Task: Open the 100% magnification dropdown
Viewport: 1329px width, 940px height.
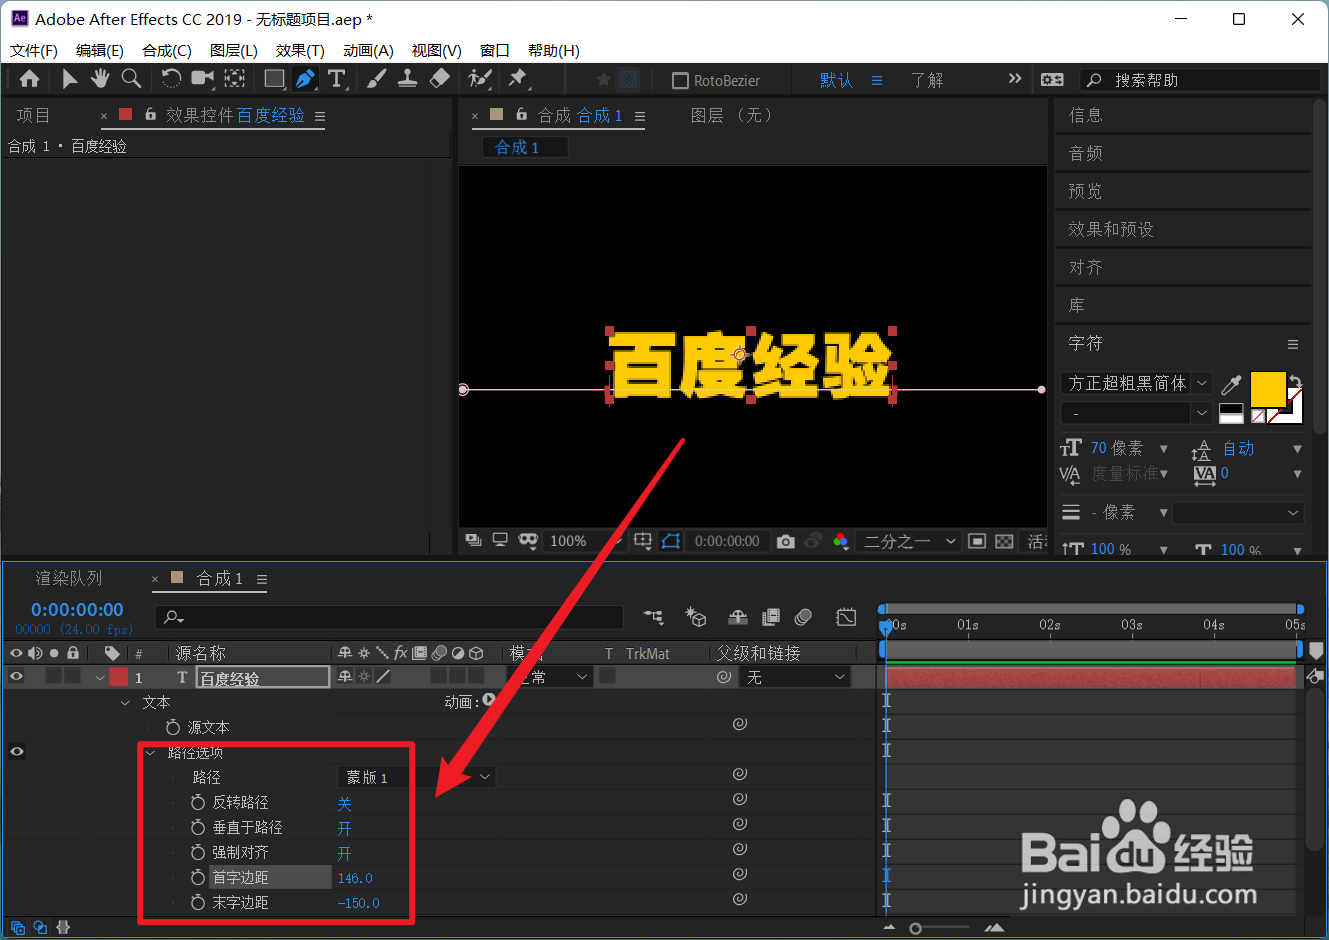Action: click(583, 541)
